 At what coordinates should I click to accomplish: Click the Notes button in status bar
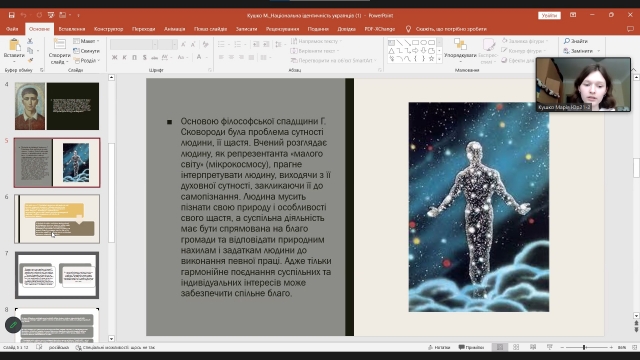tap(439, 347)
